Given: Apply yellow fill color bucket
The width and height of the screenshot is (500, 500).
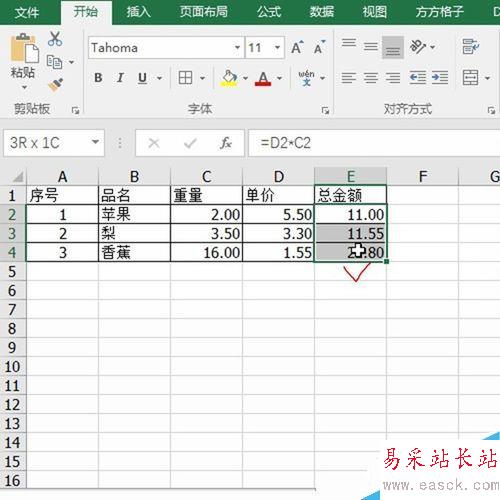Looking at the screenshot, I should point(229,78).
